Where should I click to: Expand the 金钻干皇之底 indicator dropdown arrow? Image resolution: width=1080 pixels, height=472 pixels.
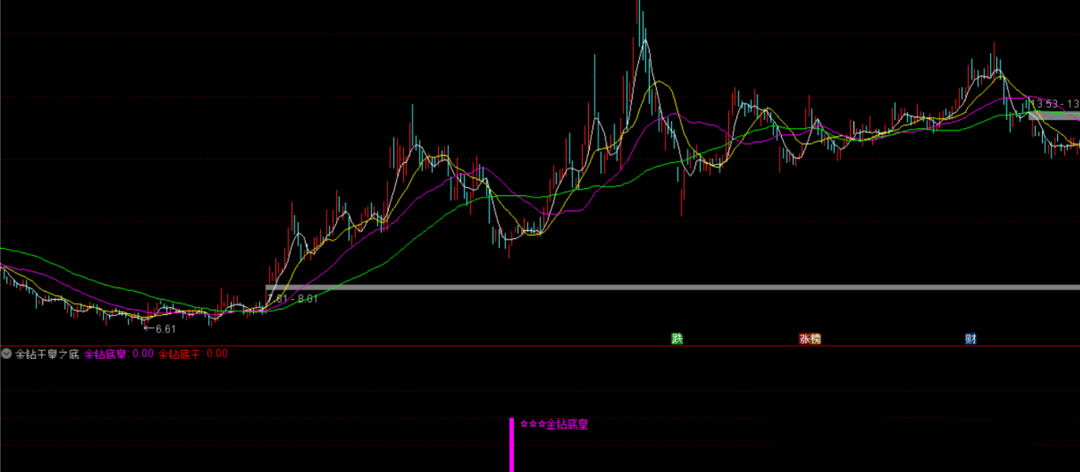[x=7, y=353]
